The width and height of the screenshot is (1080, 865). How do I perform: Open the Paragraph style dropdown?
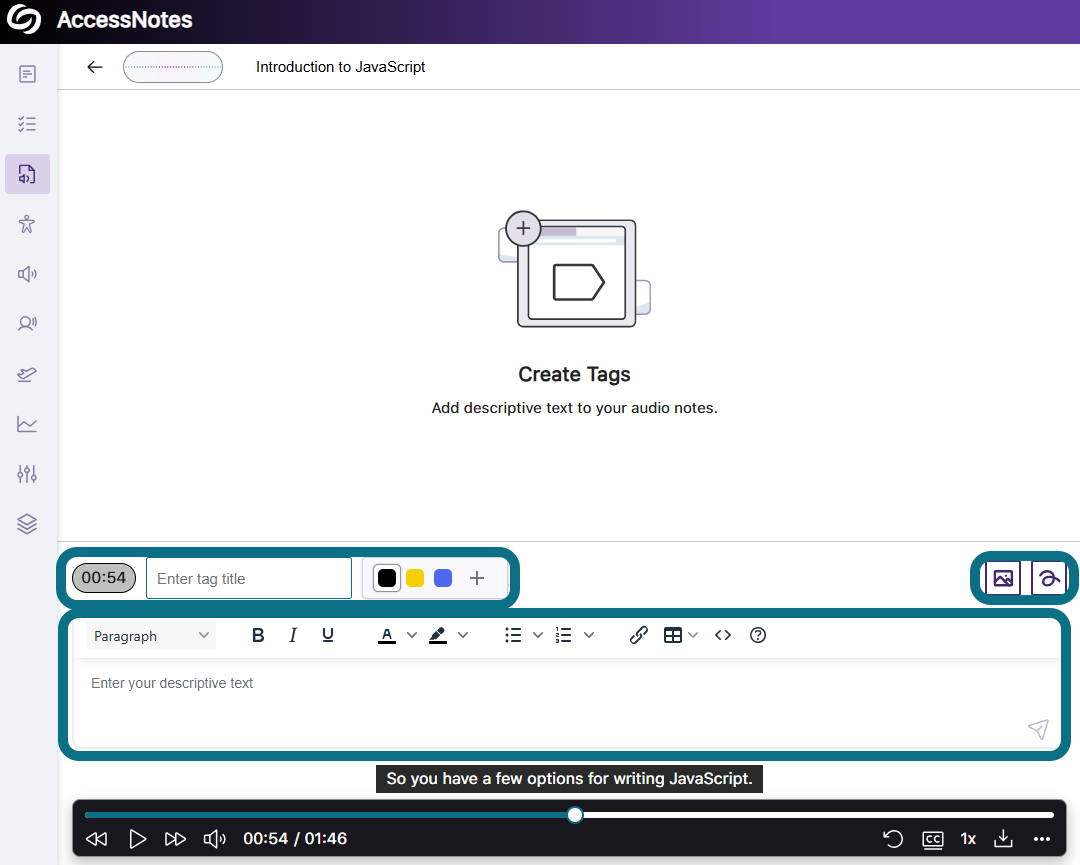[151, 636]
